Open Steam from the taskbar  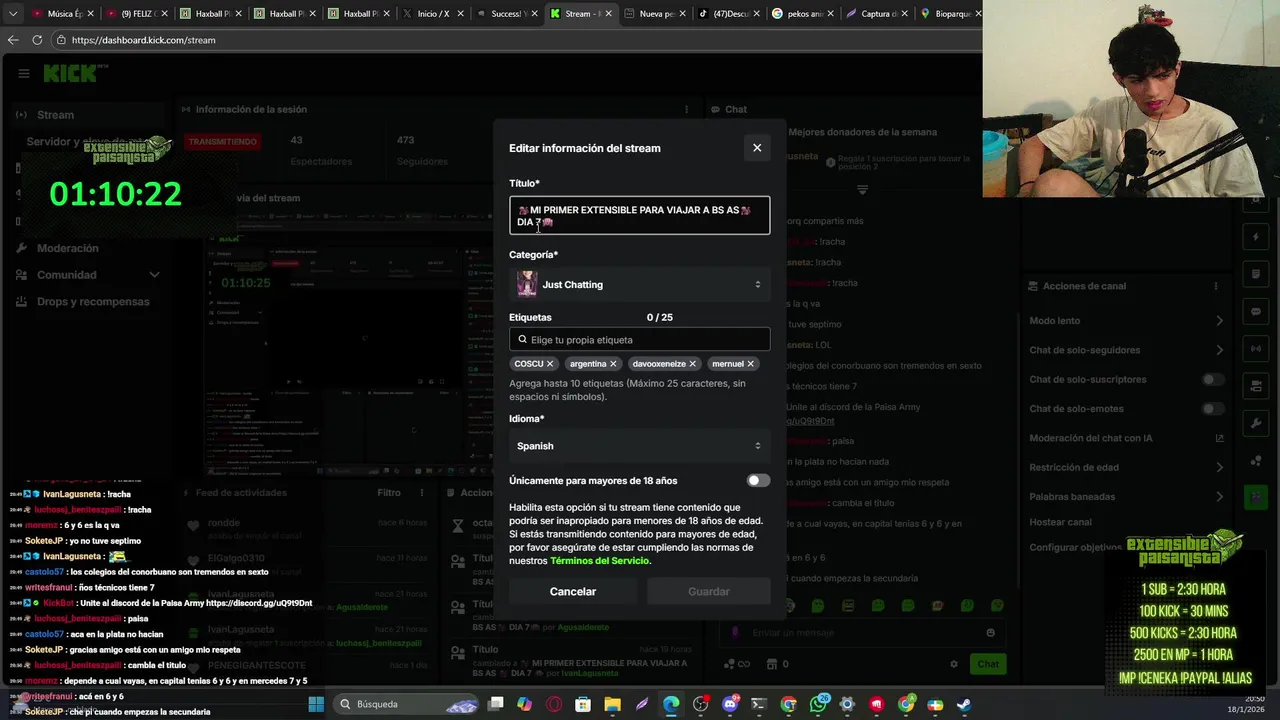964,704
